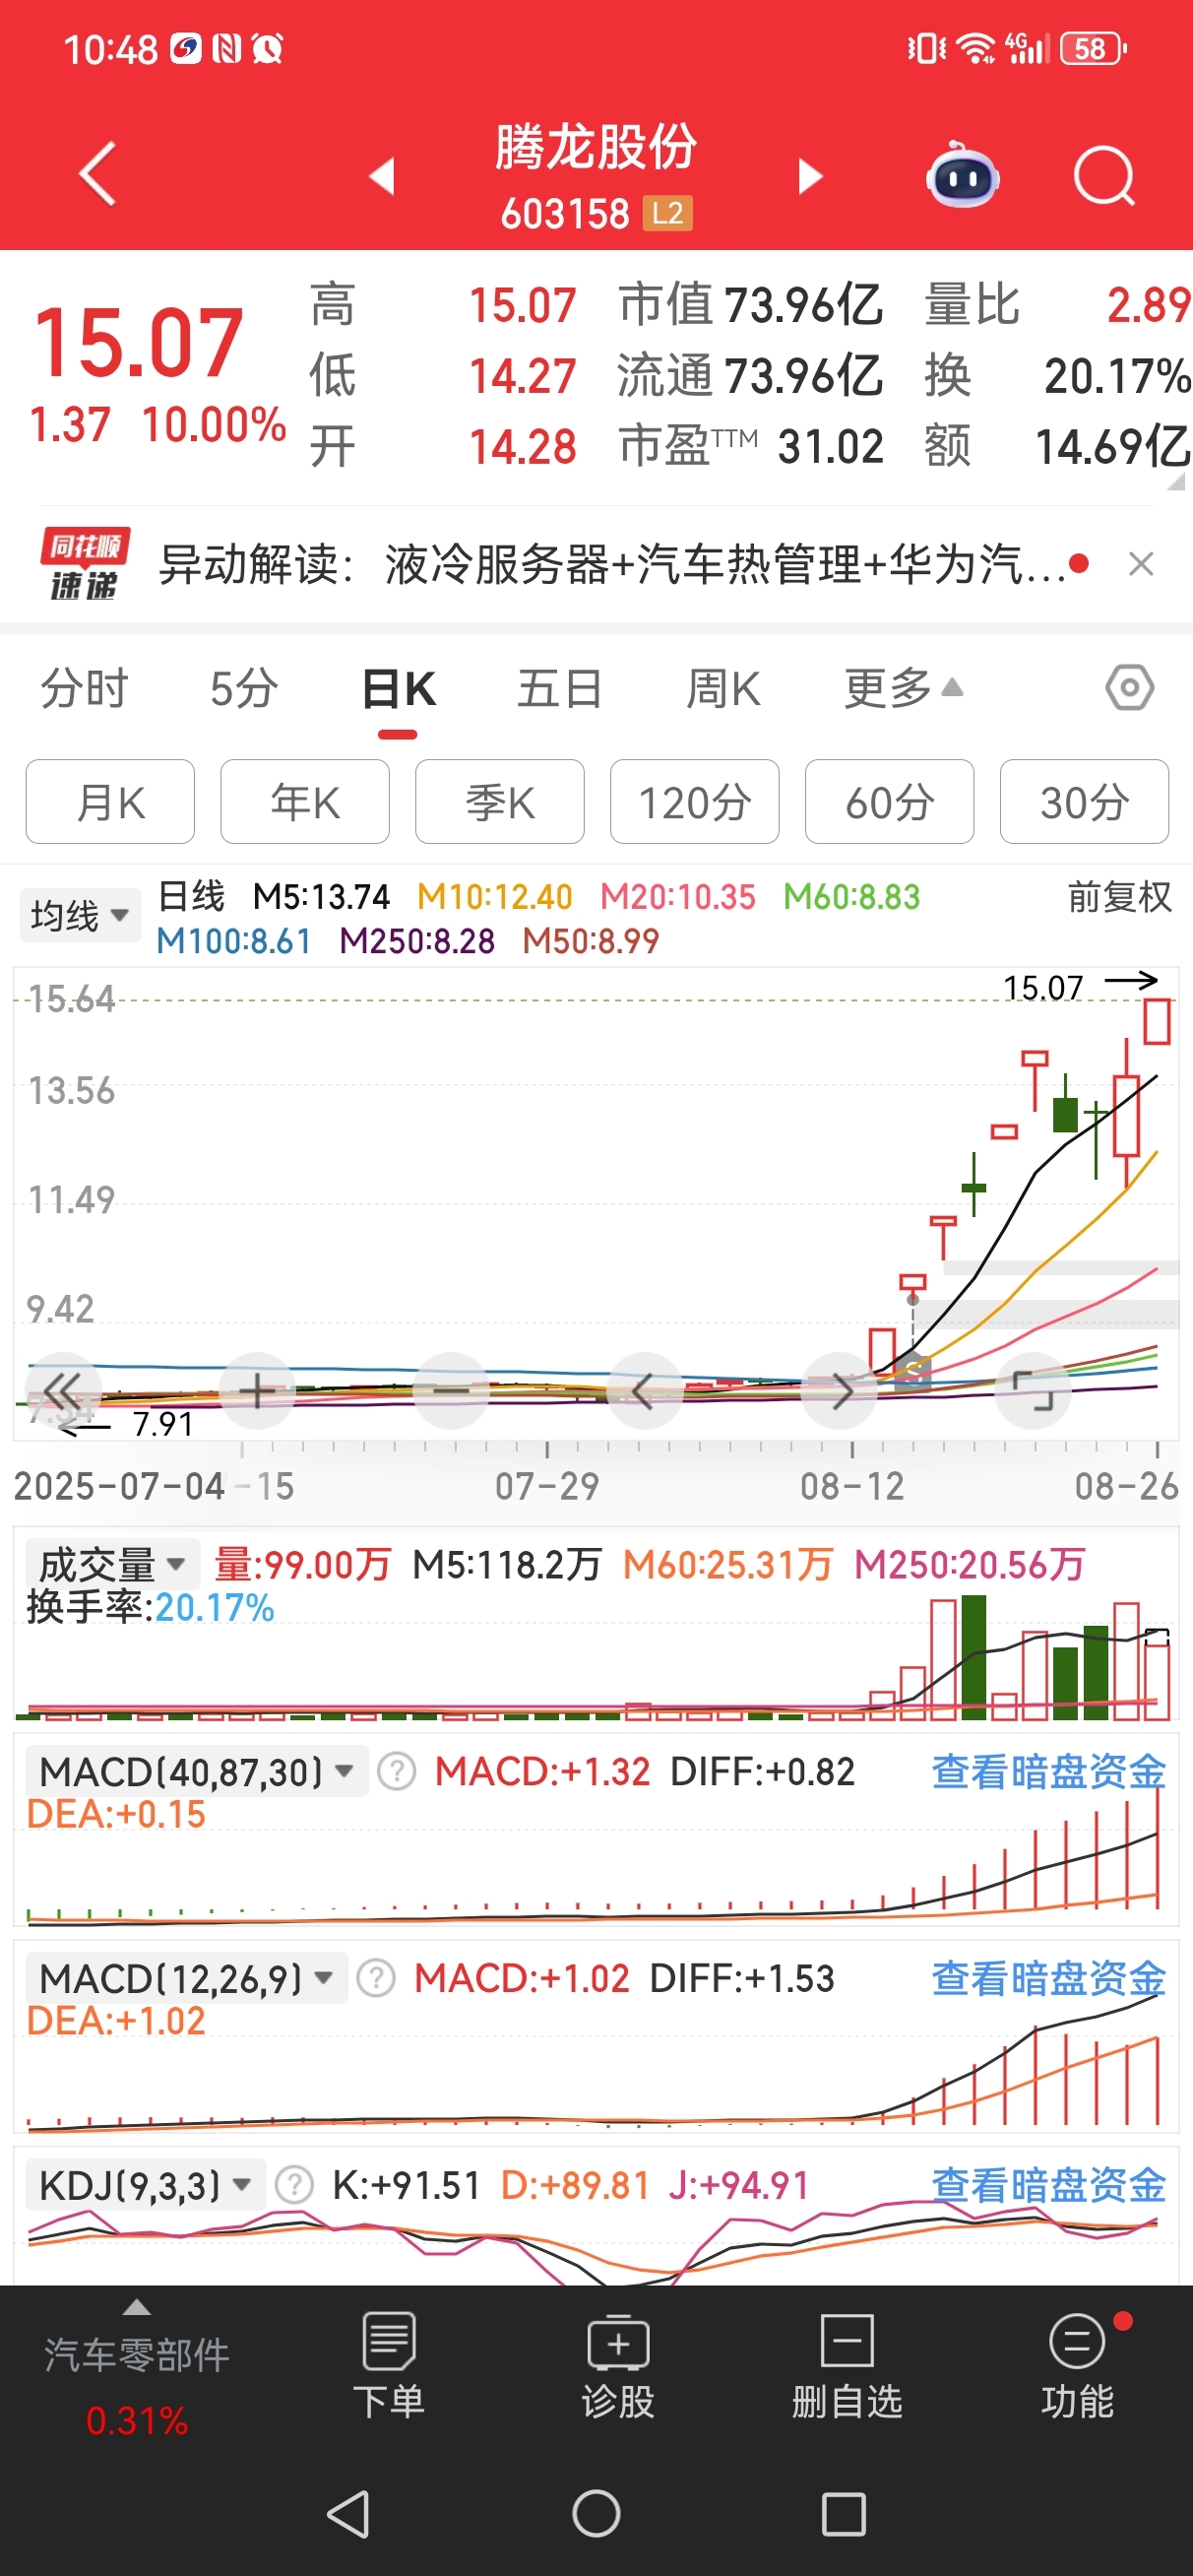Viewport: 1193px width, 2576px height.
Task: Open help for MACD(12,26,9)
Action: (376, 1979)
